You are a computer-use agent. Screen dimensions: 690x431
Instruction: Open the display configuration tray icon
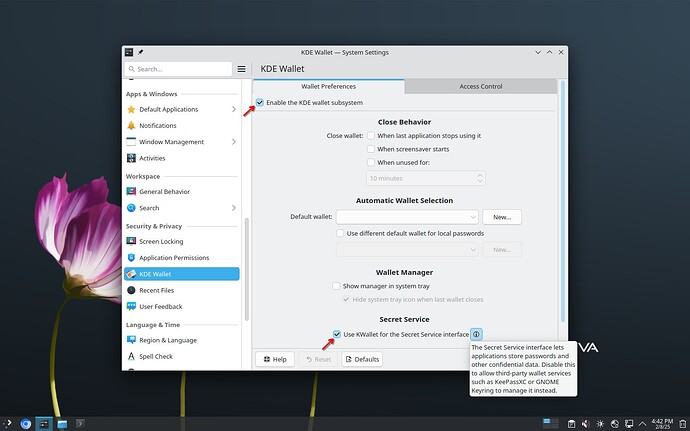point(629,424)
